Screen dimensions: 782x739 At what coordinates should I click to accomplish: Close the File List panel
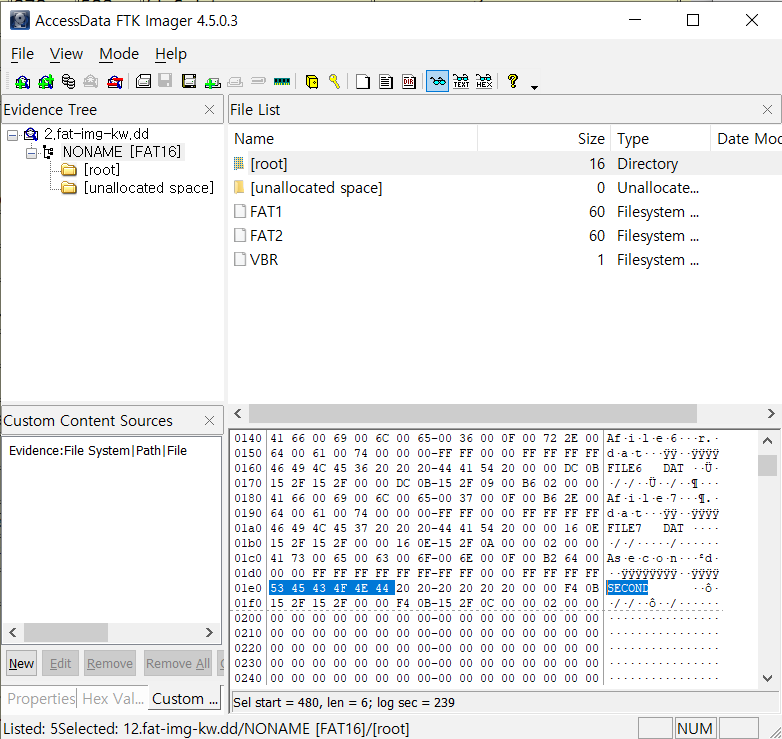tap(767, 110)
